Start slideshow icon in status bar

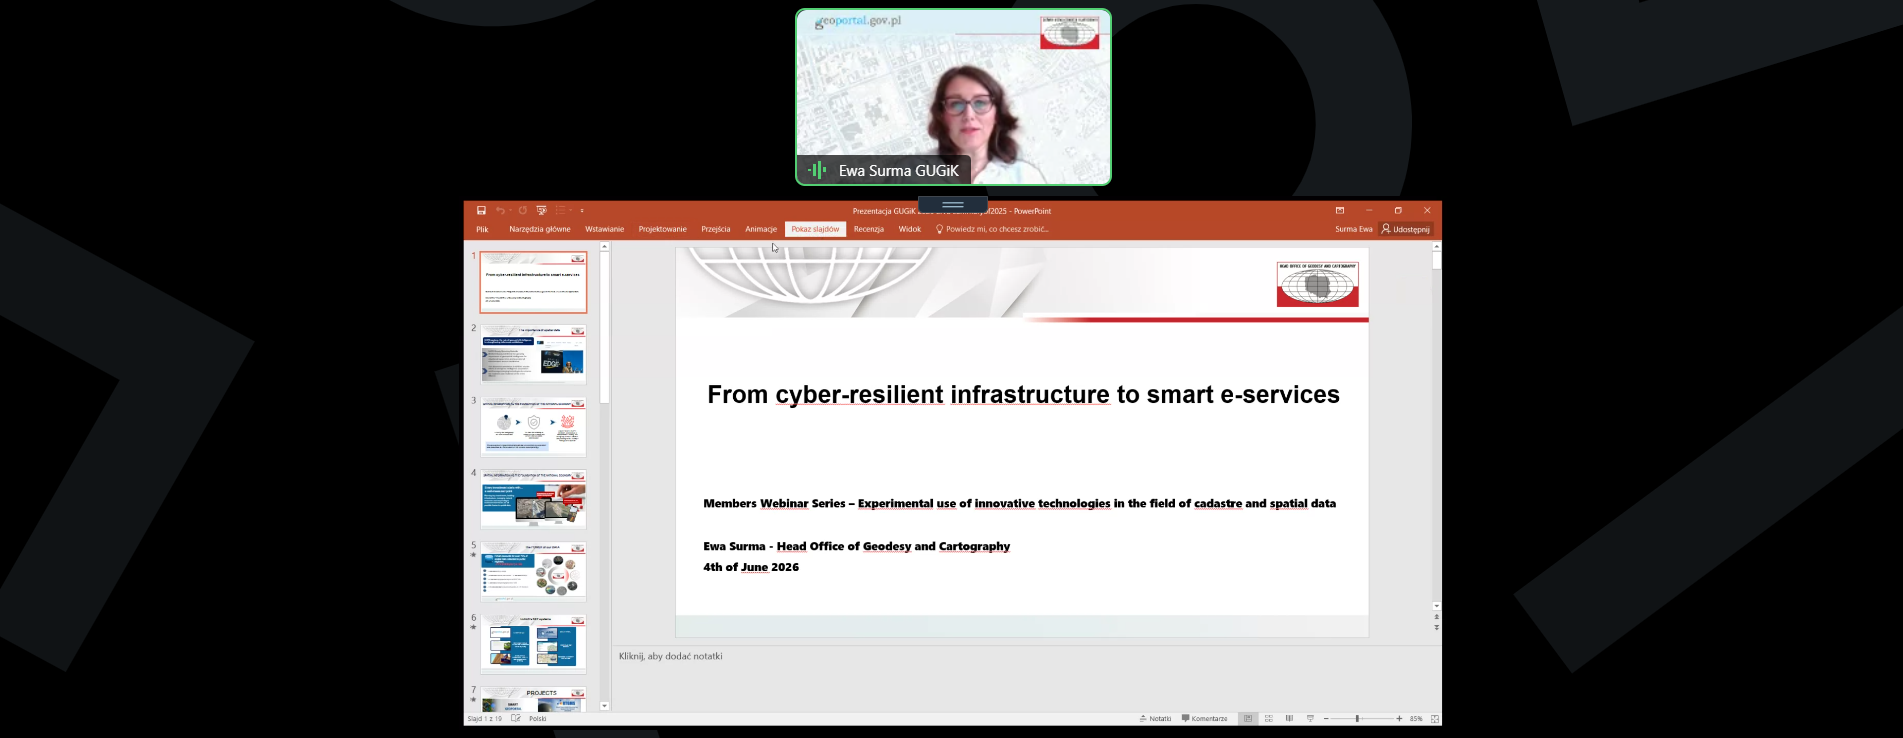pos(1310,719)
